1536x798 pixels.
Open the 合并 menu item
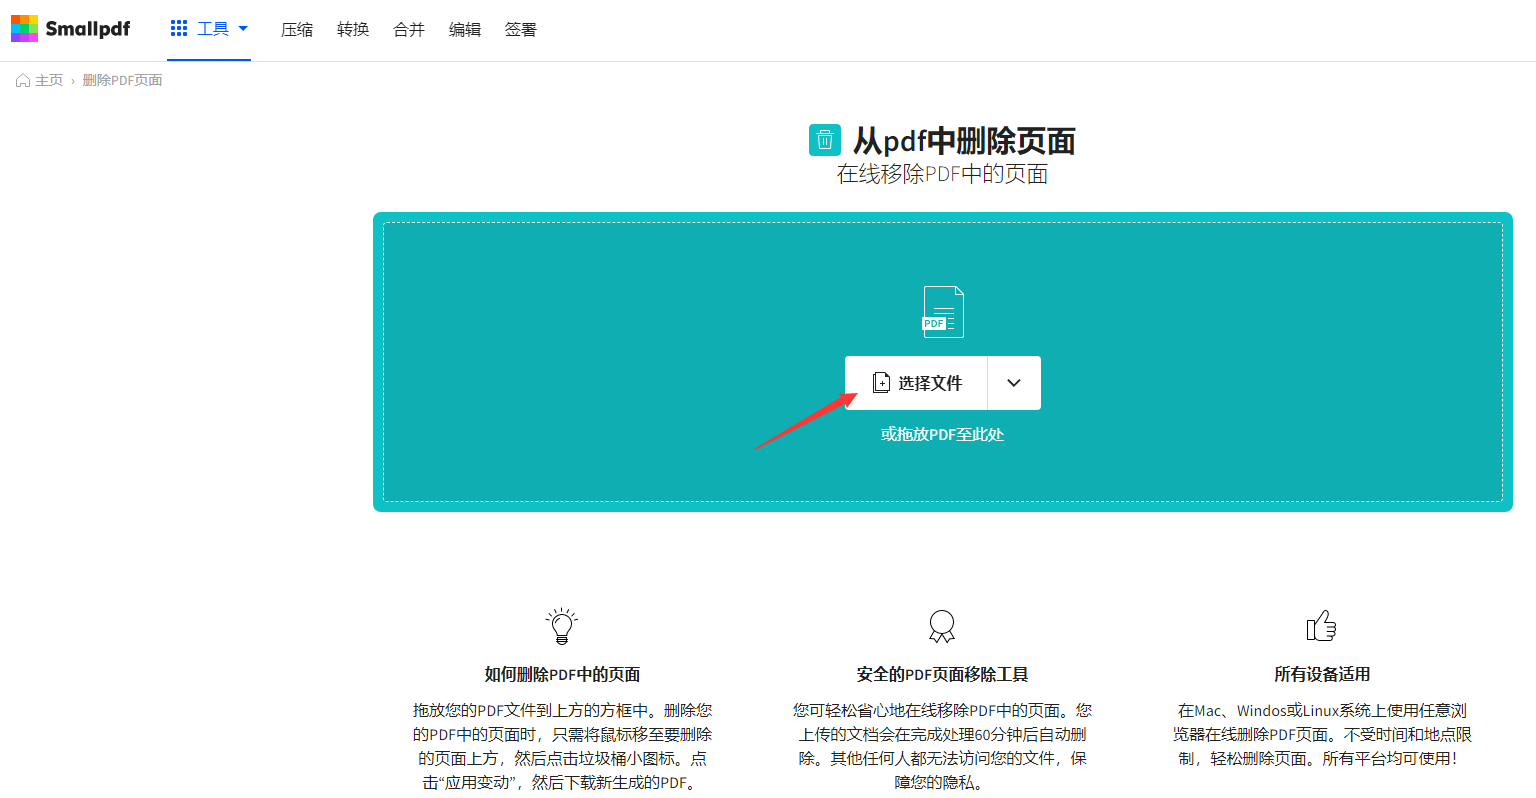click(x=409, y=30)
